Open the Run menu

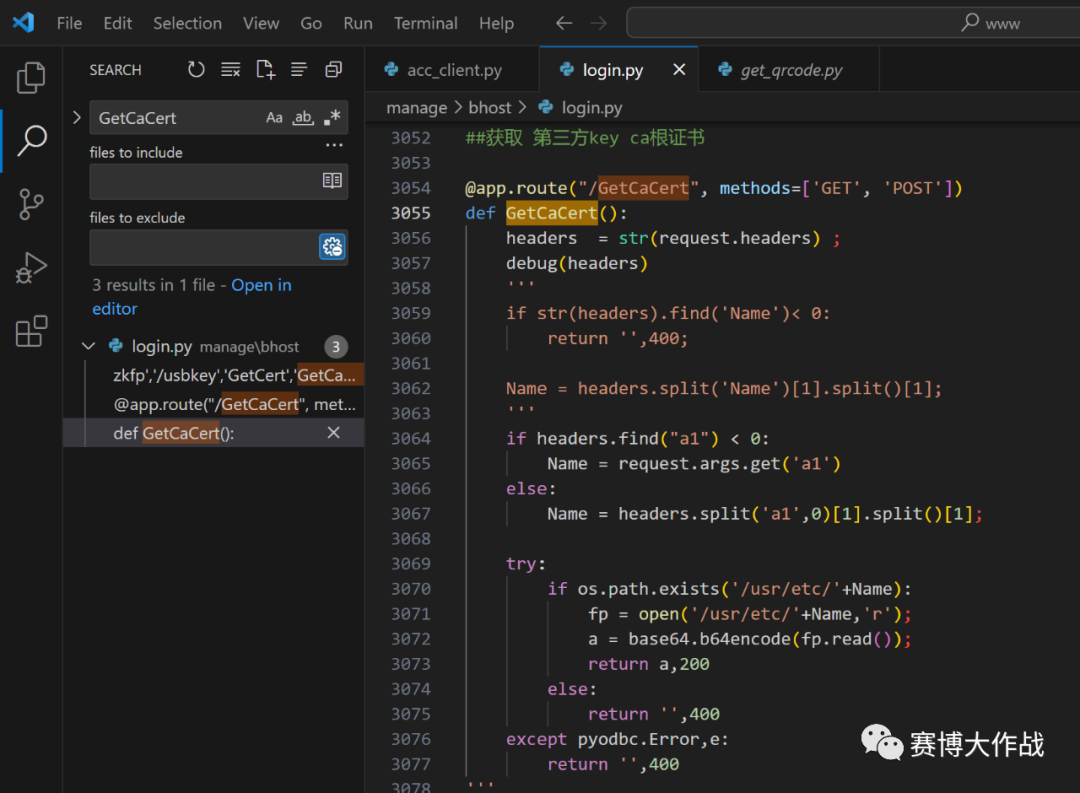coord(358,23)
